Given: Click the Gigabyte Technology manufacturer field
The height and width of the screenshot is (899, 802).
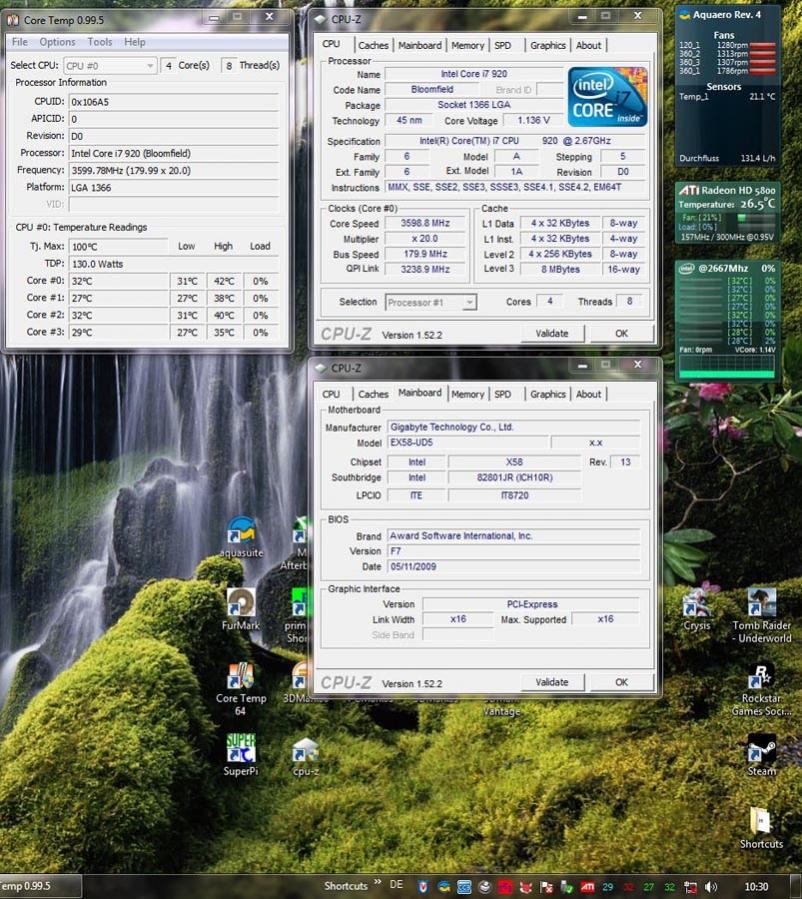Looking at the screenshot, I should click(x=514, y=427).
